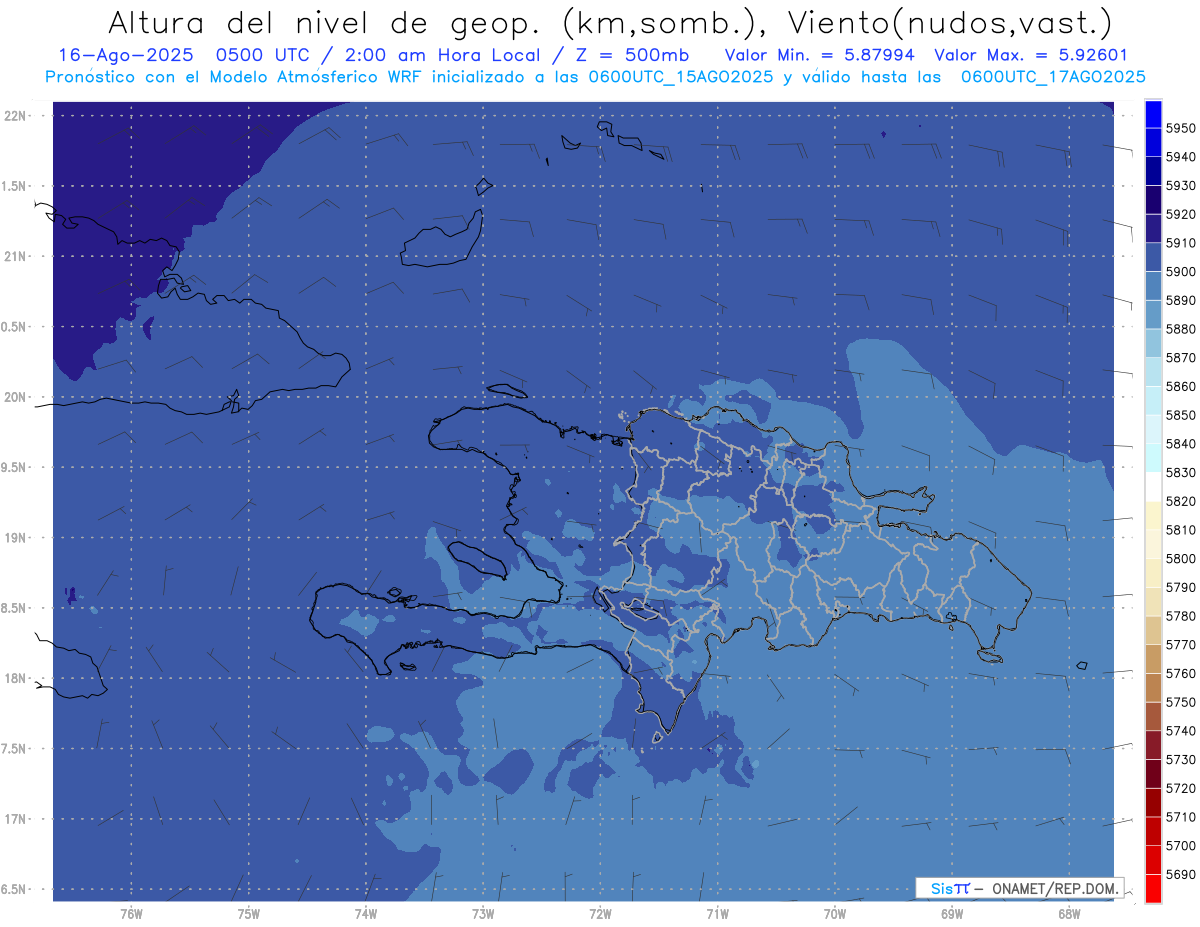Click 'Valor Min. = 5.87994'

coord(818,55)
